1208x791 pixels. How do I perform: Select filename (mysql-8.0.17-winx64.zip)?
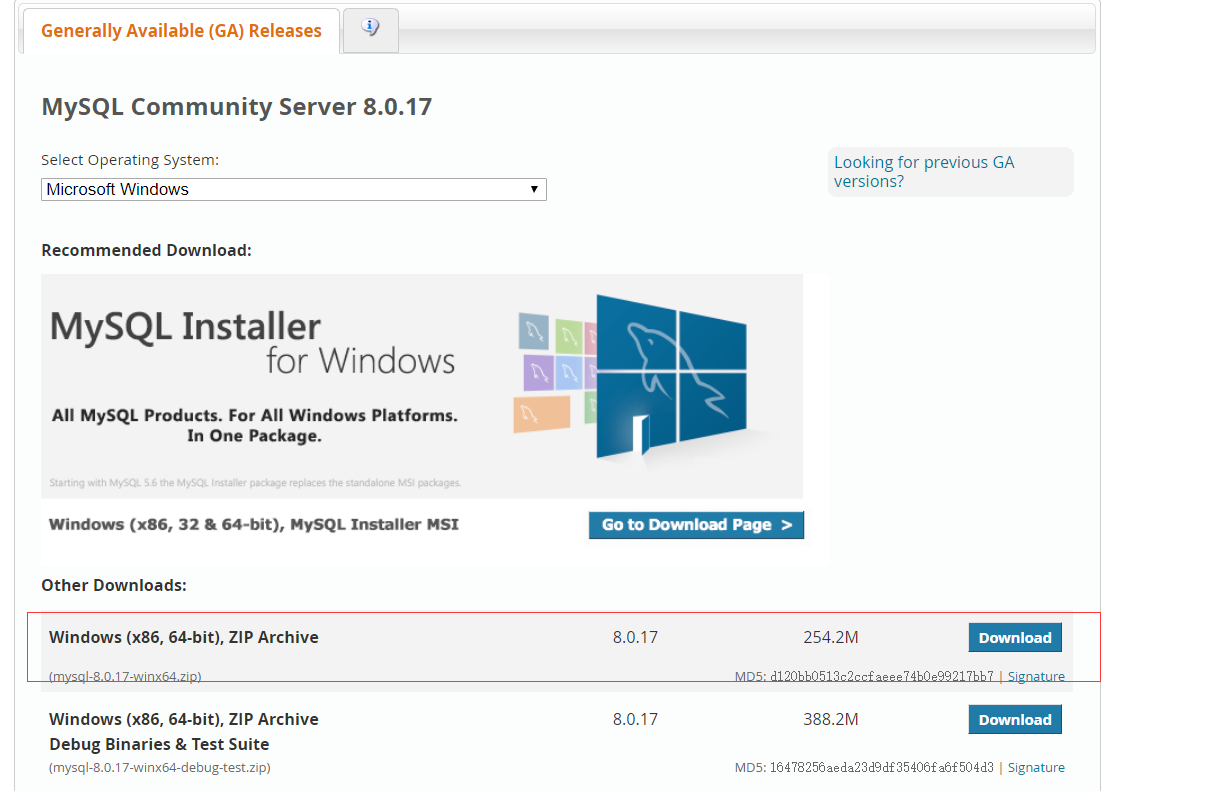tap(125, 677)
